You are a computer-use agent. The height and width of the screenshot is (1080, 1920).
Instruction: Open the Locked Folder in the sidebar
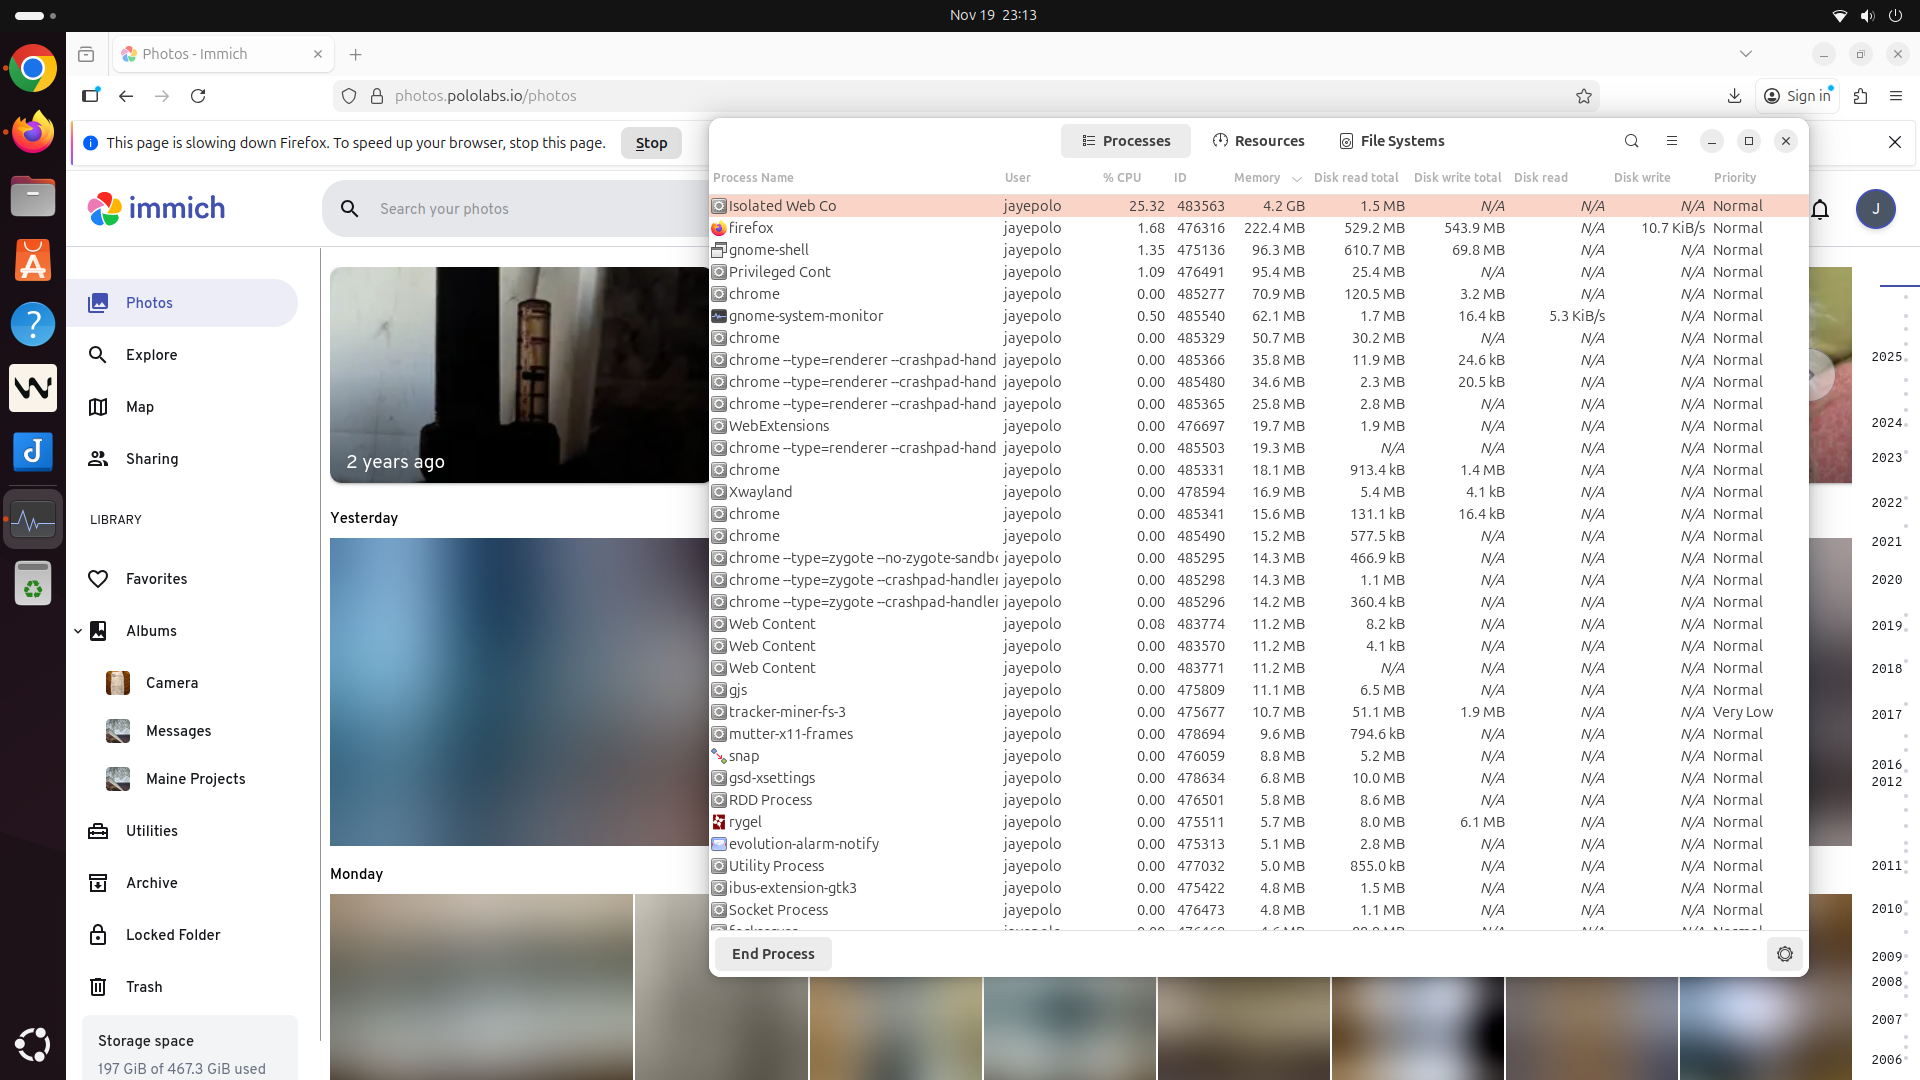pos(173,935)
